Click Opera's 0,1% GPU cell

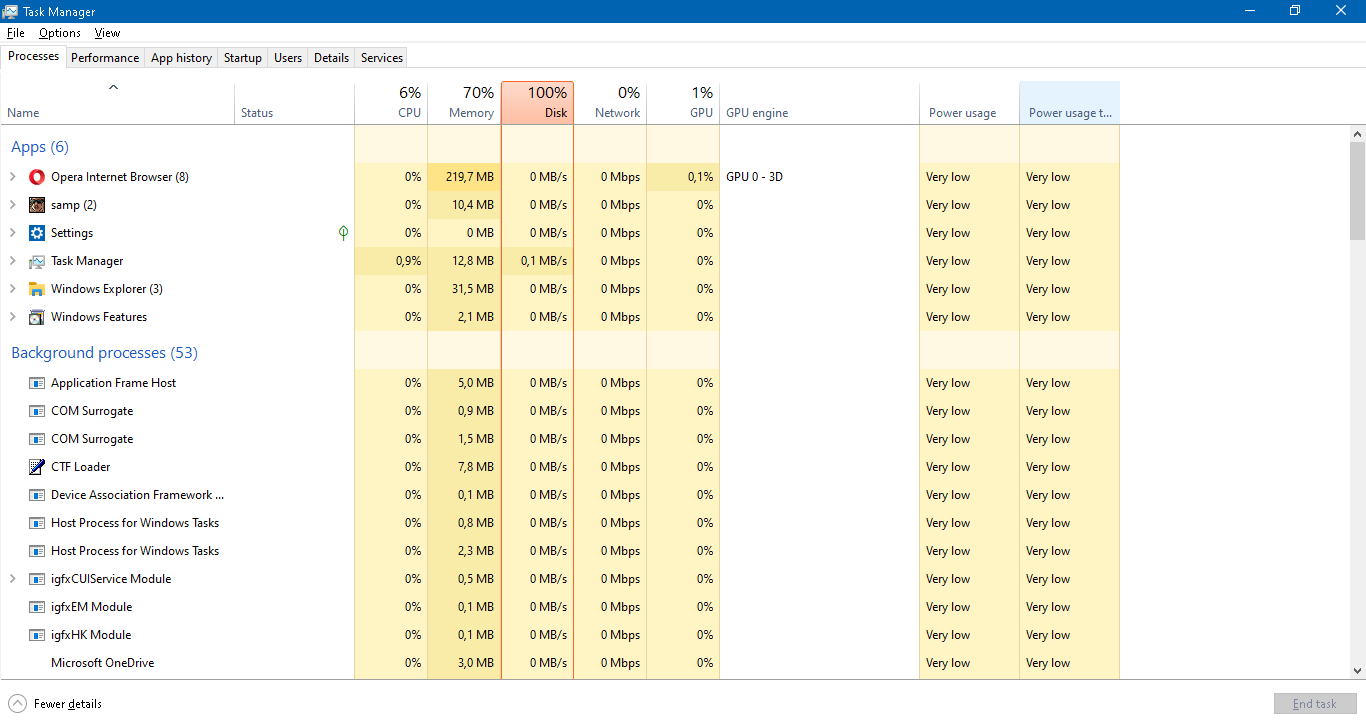[683, 177]
